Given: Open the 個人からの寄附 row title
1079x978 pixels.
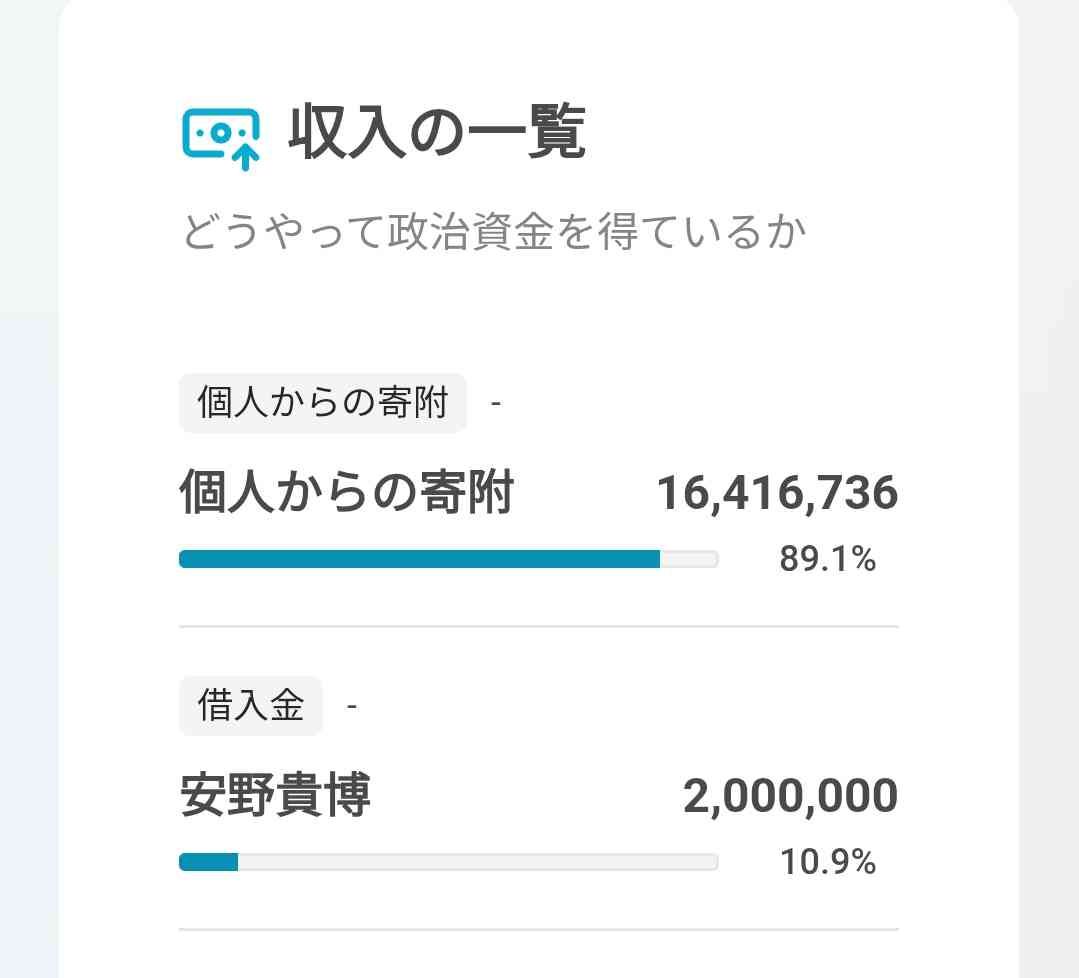Looking at the screenshot, I should point(346,491).
